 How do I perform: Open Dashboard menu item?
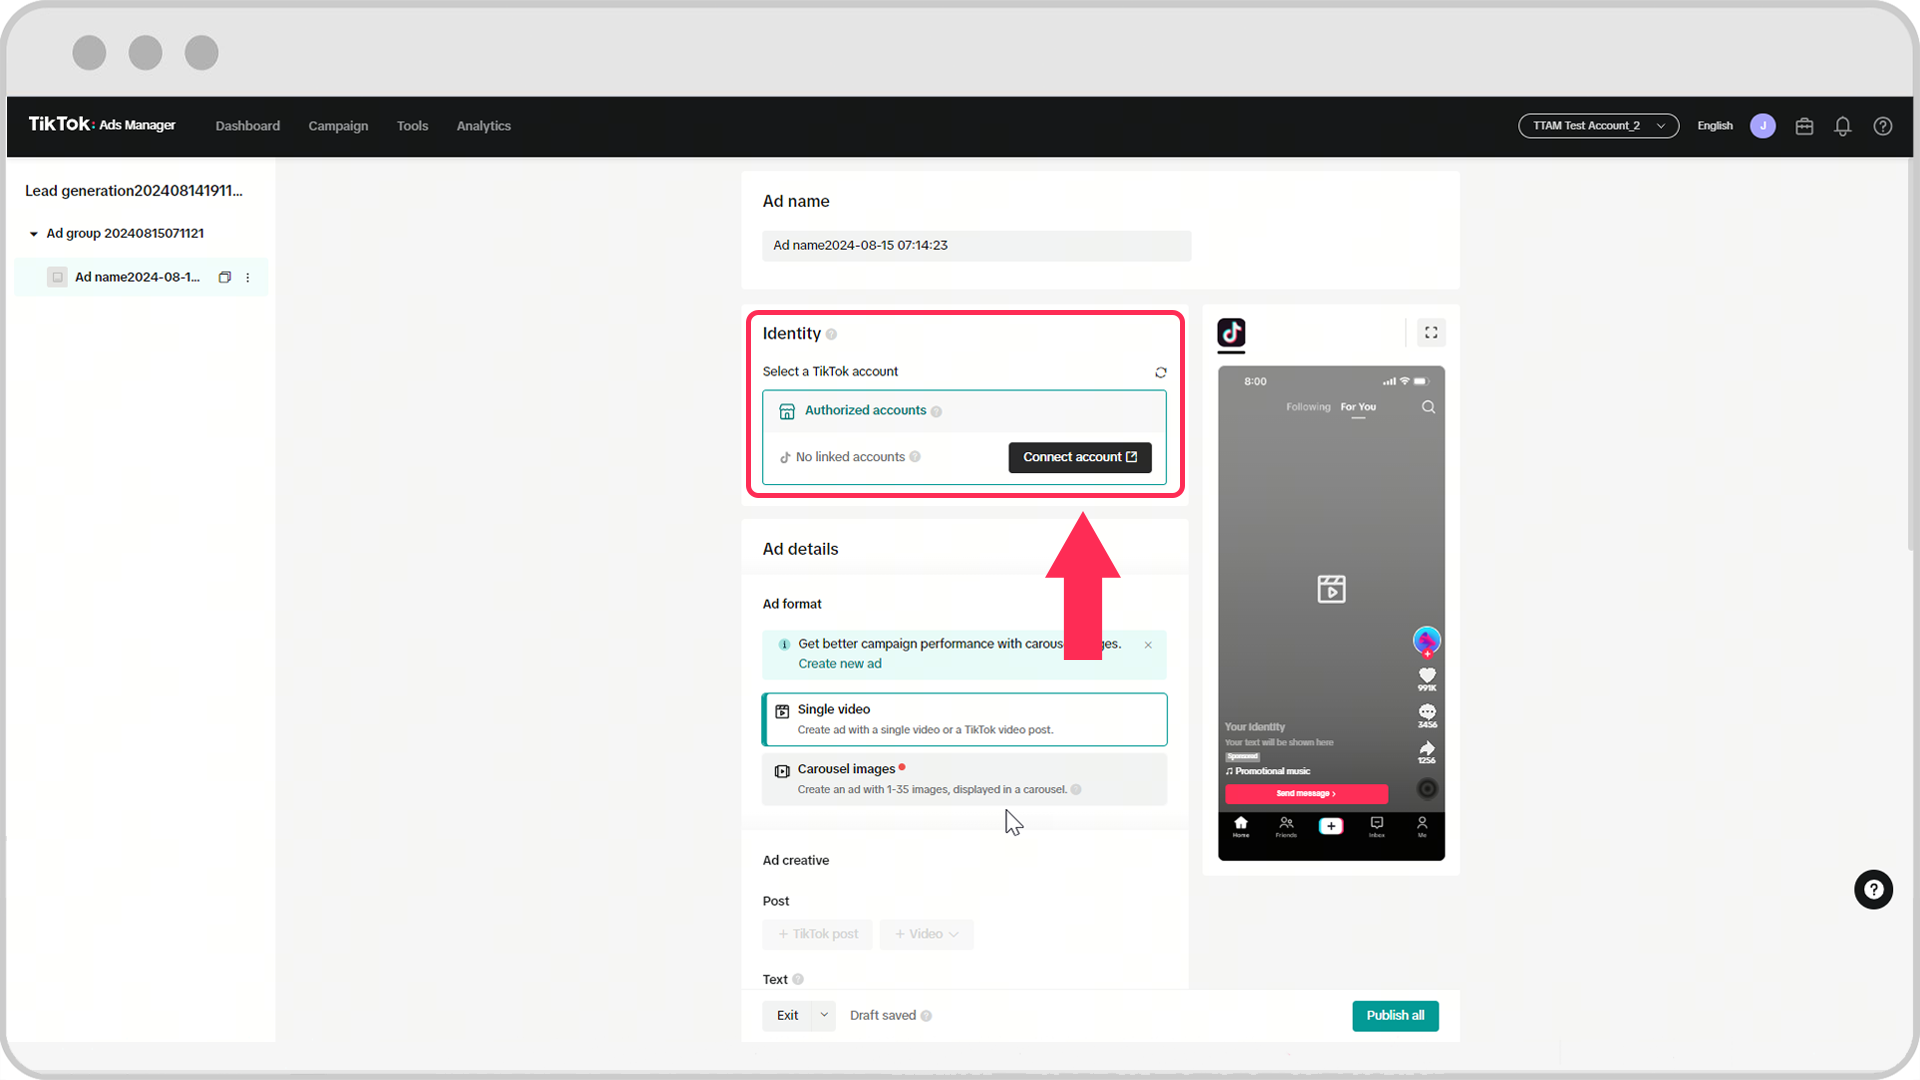click(248, 125)
